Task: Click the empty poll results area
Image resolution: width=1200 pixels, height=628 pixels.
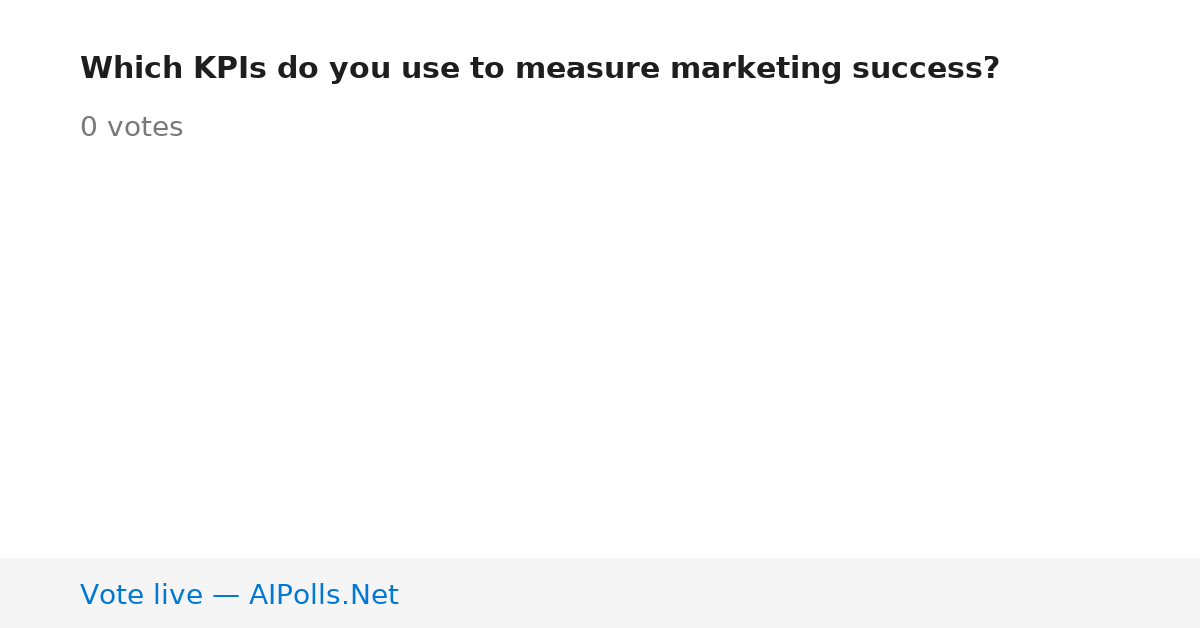Action: pos(600,350)
